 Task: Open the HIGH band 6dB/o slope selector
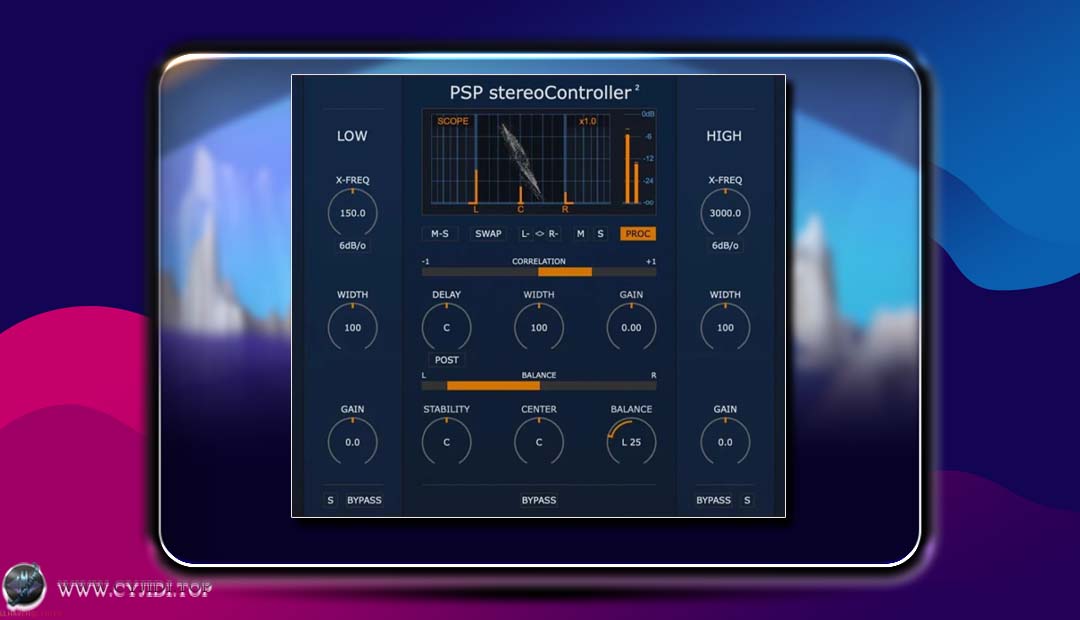(725, 246)
